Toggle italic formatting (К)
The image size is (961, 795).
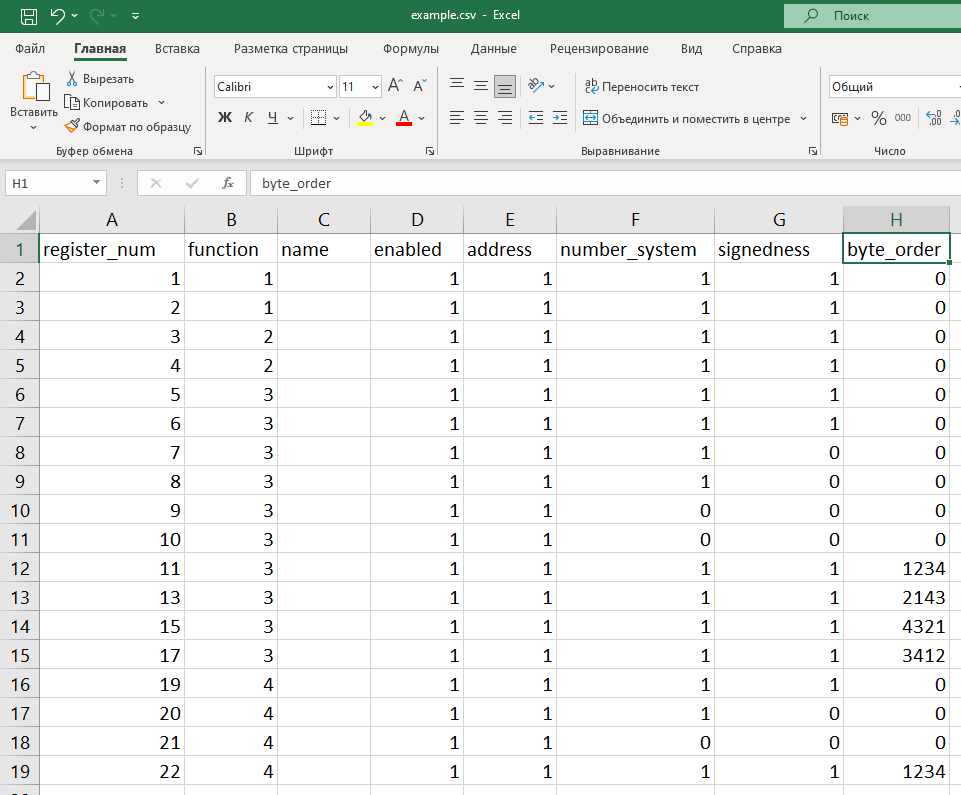pos(248,118)
